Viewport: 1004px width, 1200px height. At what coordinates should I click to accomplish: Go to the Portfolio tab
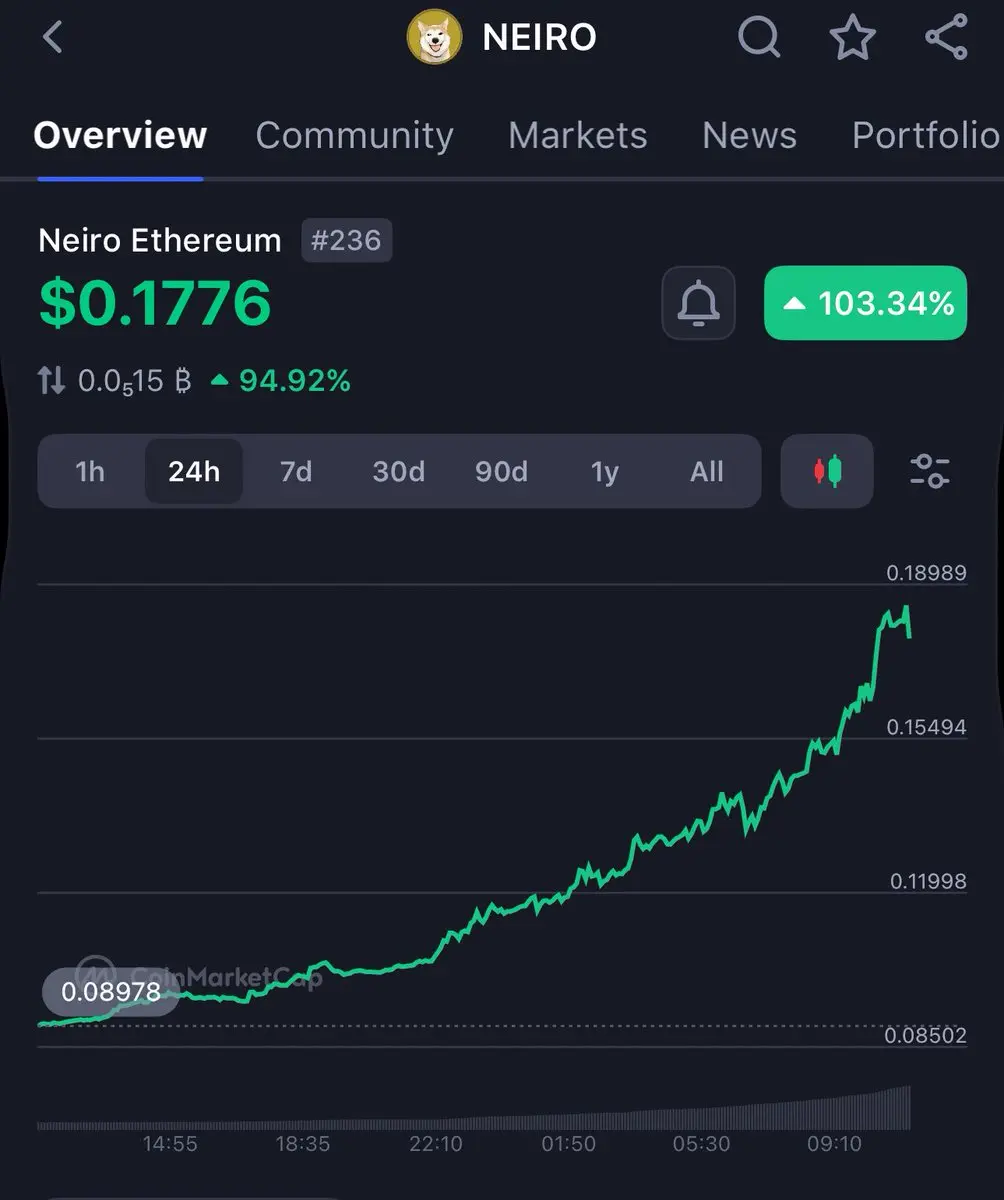pos(926,135)
